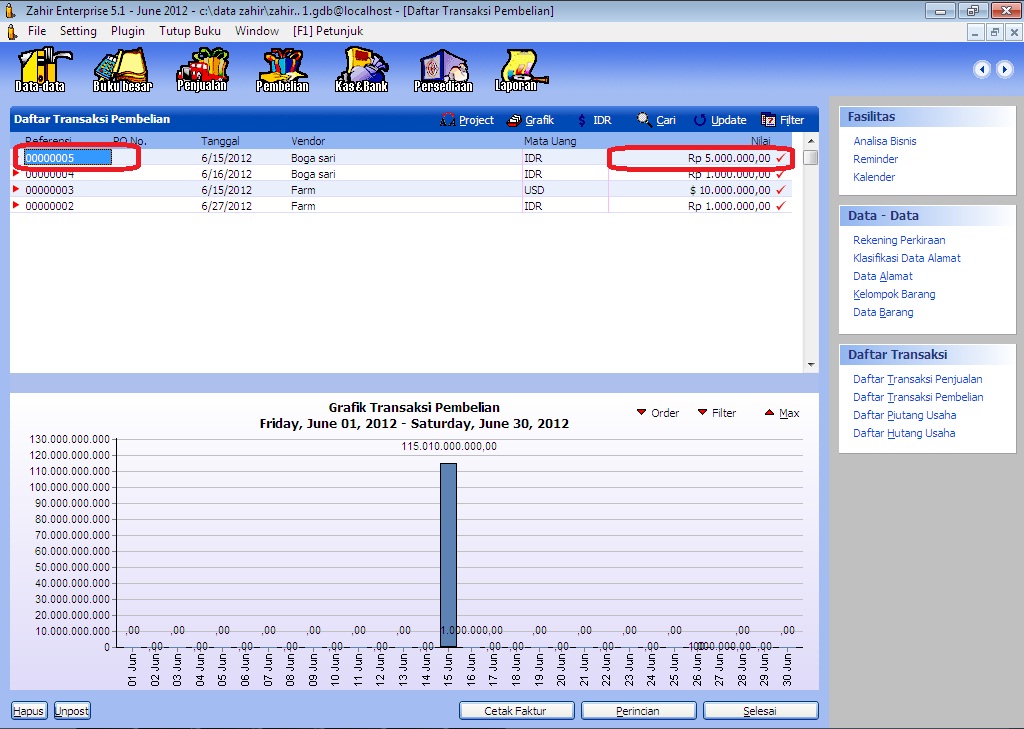This screenshot has width=1024, height=729.
Task: Toggle the checkmark on the 00000002 row
Action: (x=781, y=206)
